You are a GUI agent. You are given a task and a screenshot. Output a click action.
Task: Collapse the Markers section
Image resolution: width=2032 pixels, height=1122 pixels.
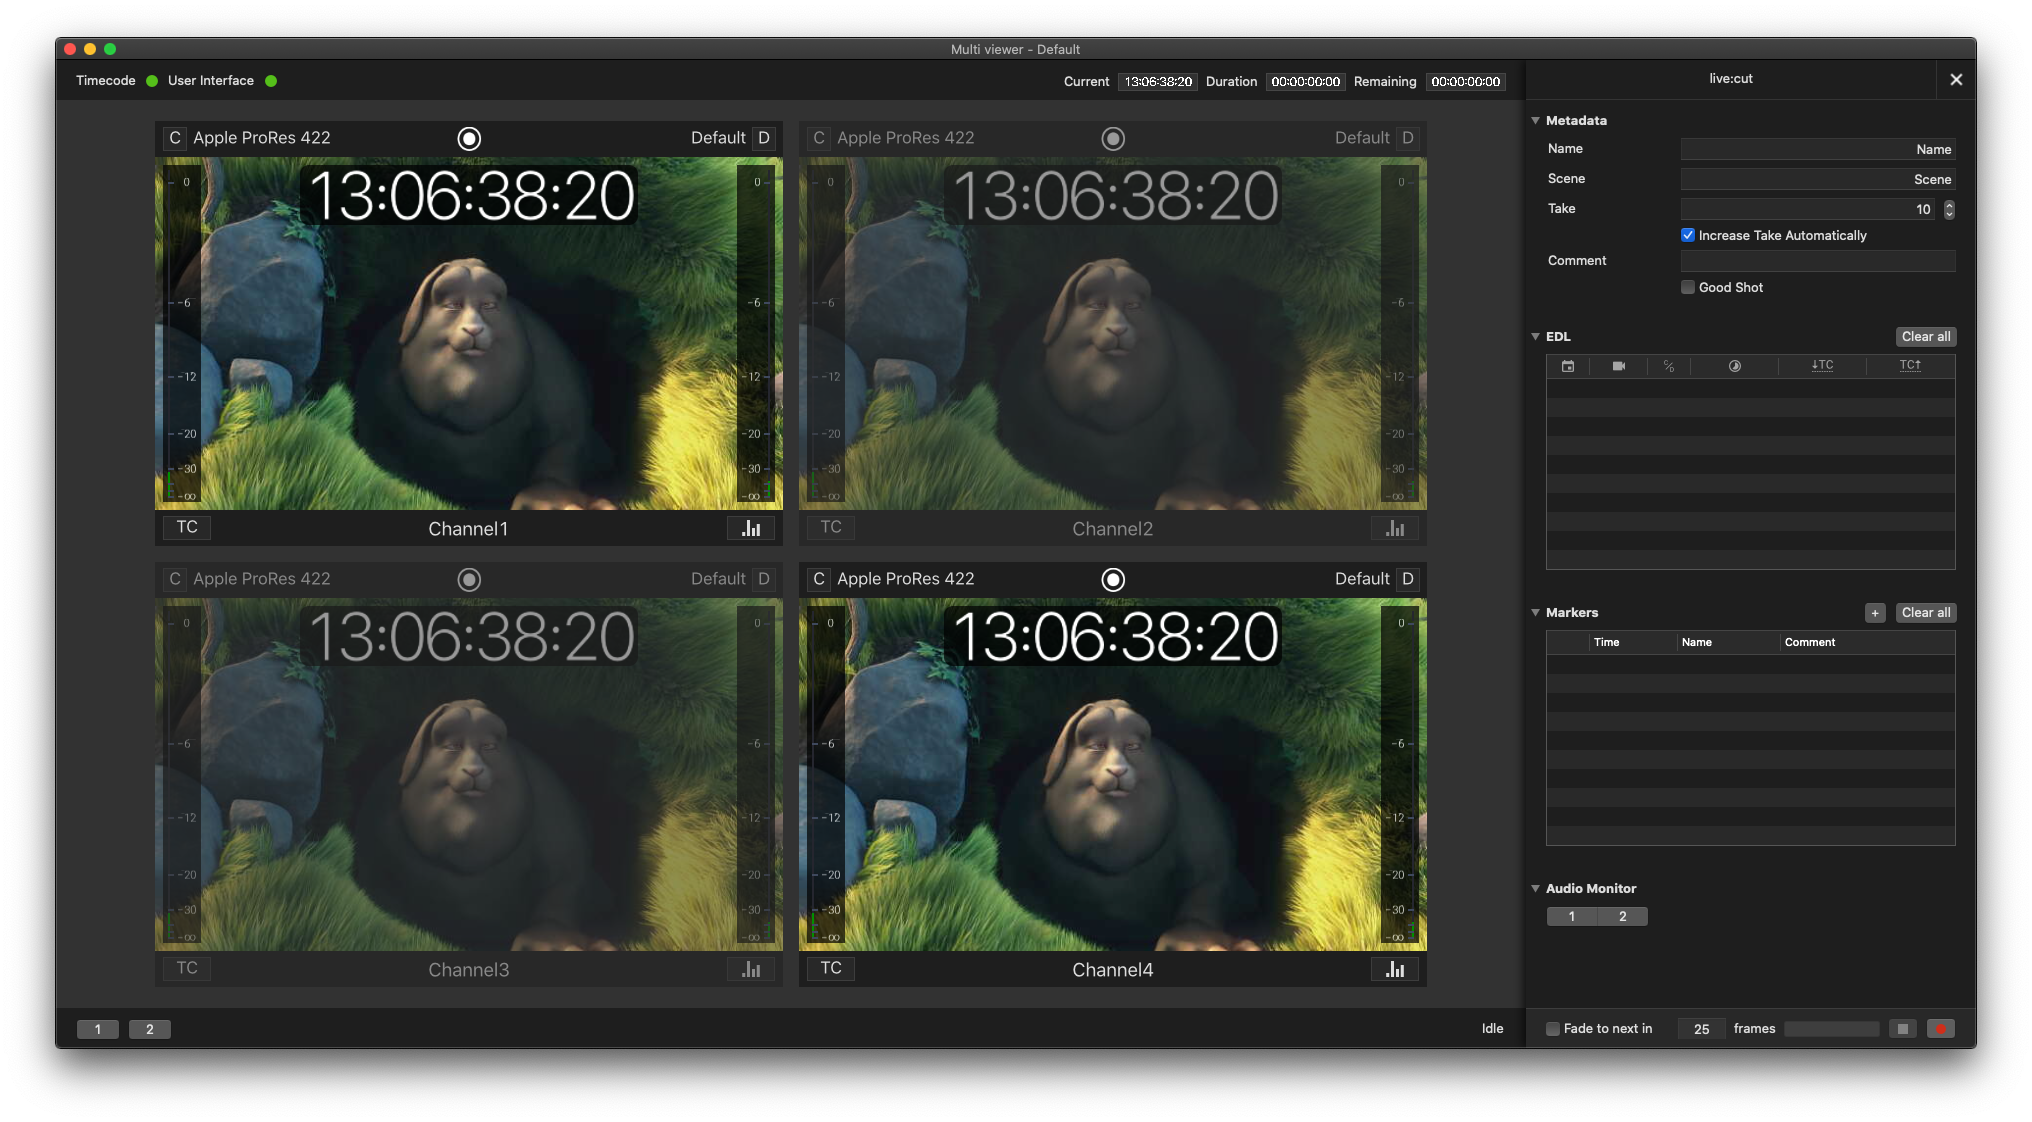(1536, 613)
